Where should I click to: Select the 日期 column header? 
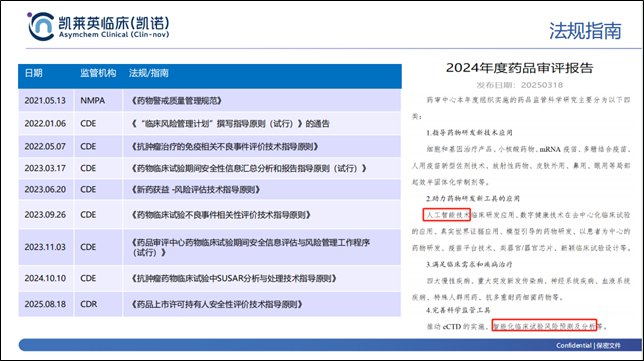33,73
